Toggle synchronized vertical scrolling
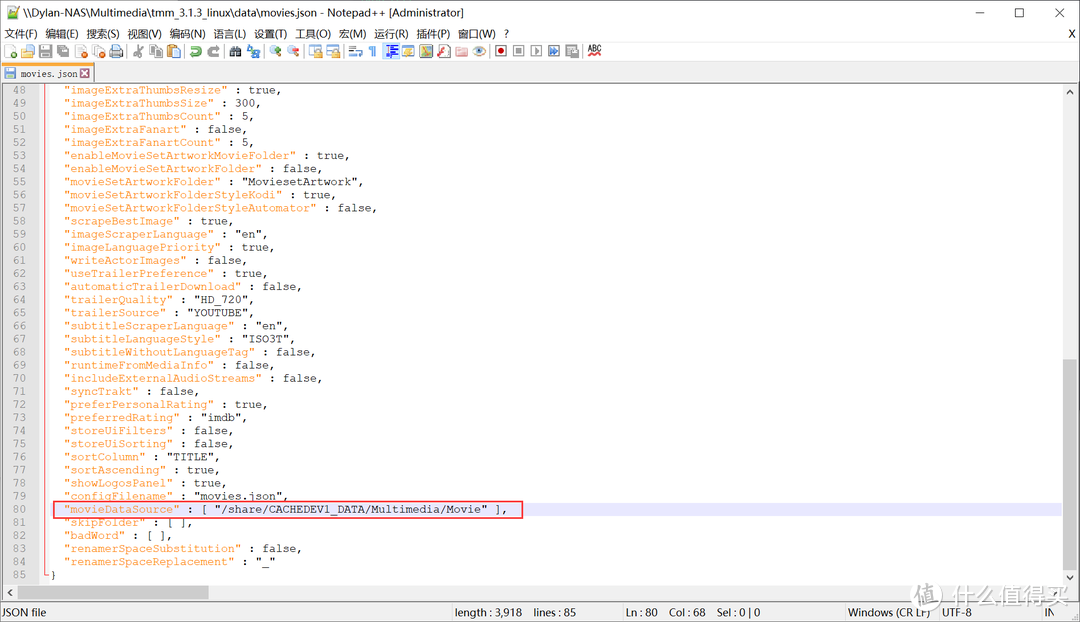Viewport: 1080px width, 622px height. [315, 52]
